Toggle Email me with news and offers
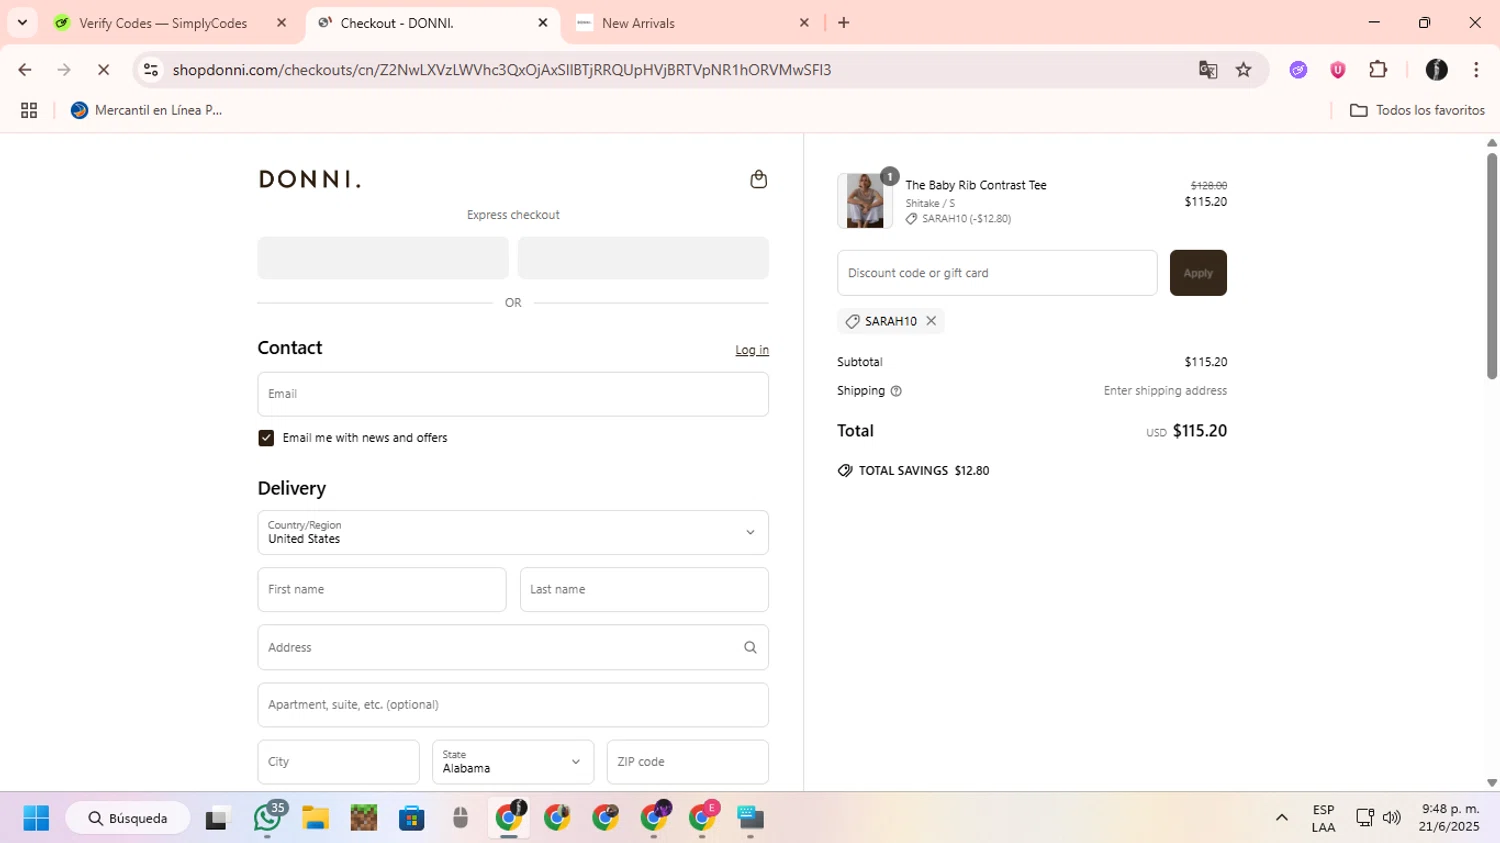Image resolution: width=1500 pixels, height=843 pixels. tap(266, 438)
